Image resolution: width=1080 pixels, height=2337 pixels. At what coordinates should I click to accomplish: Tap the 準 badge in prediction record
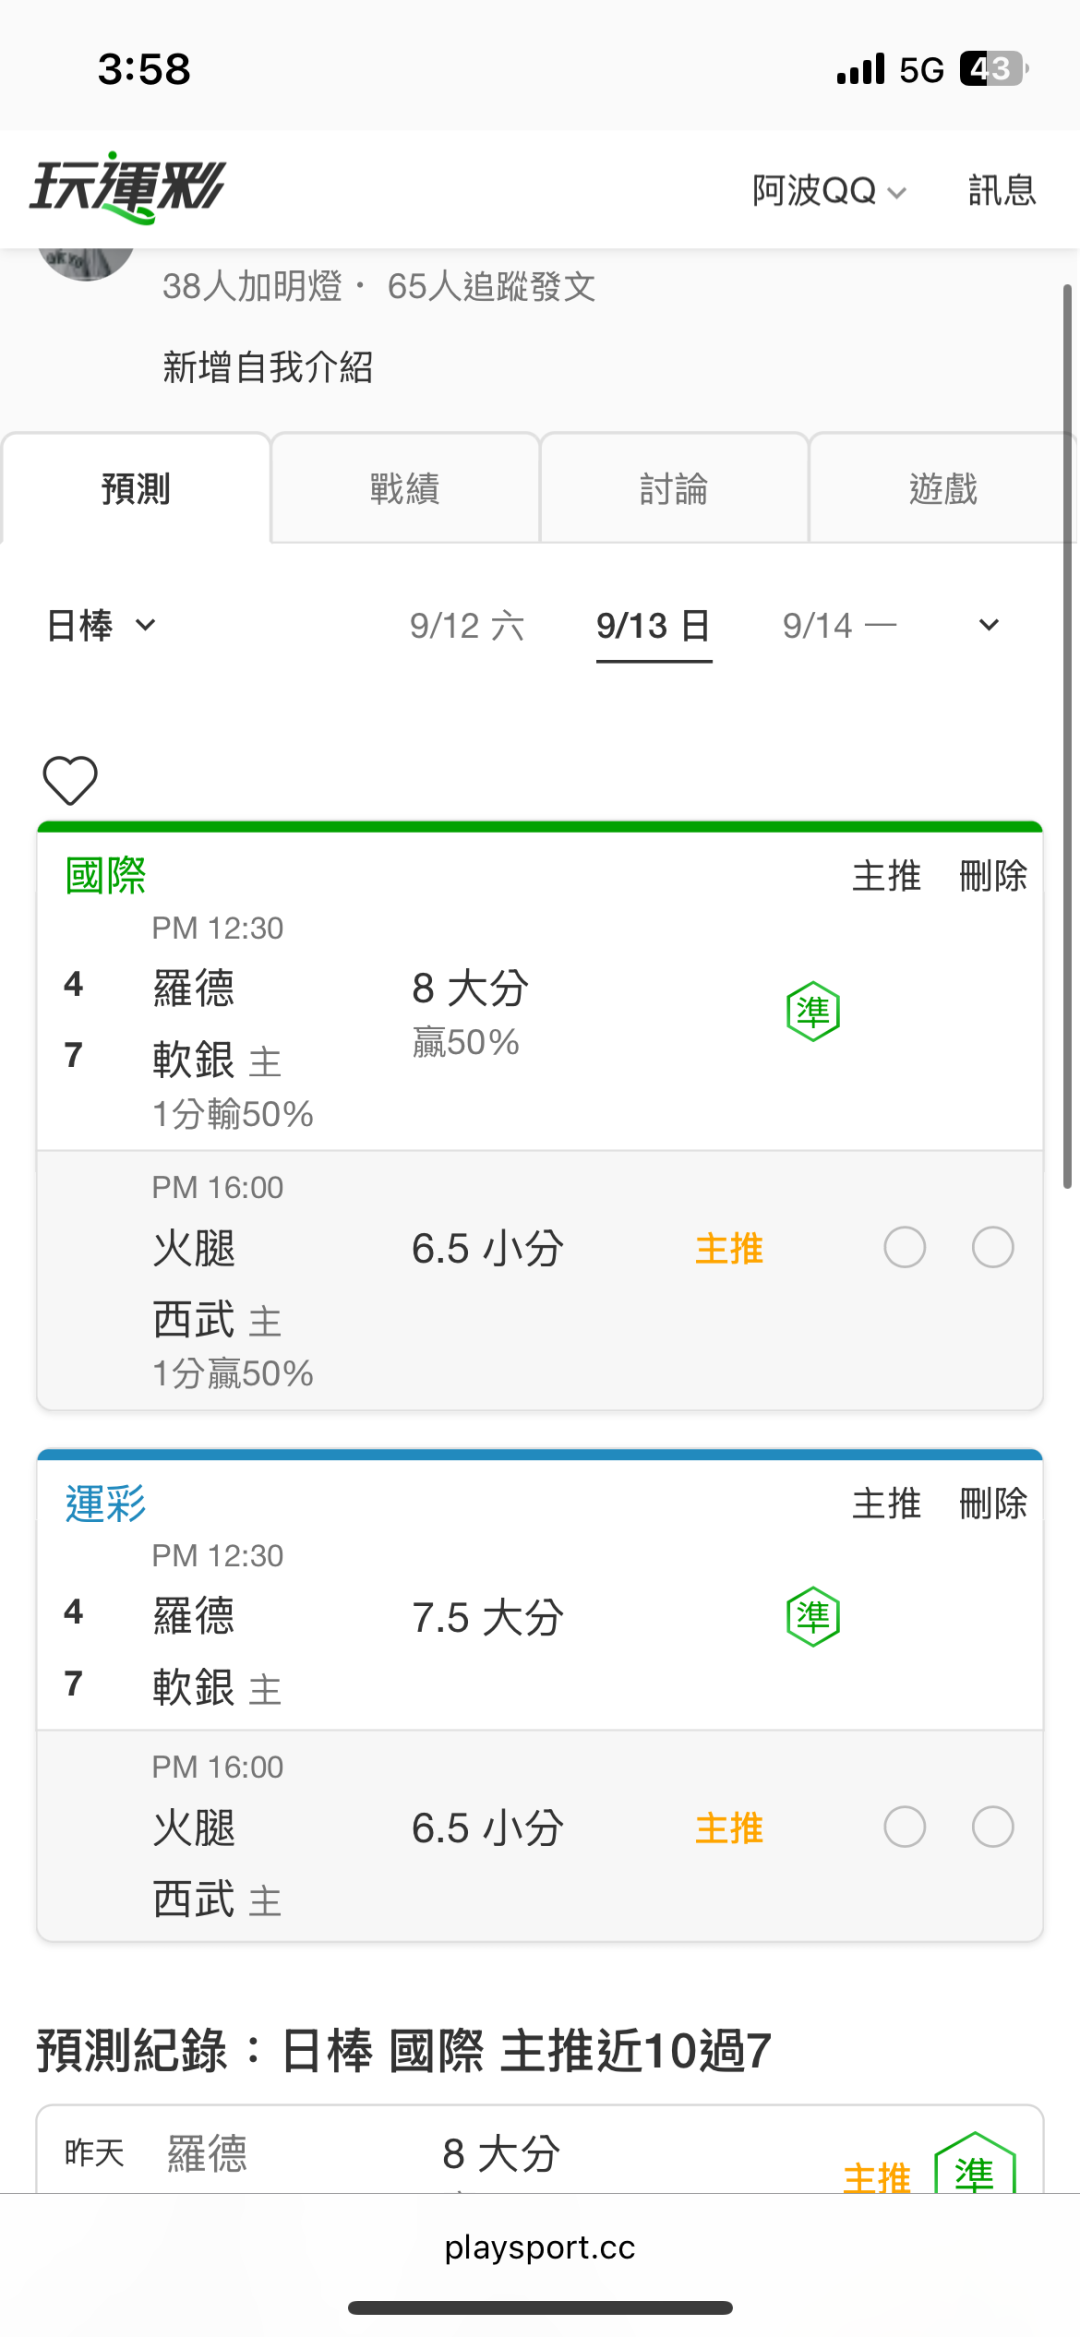click(975, 2165)
